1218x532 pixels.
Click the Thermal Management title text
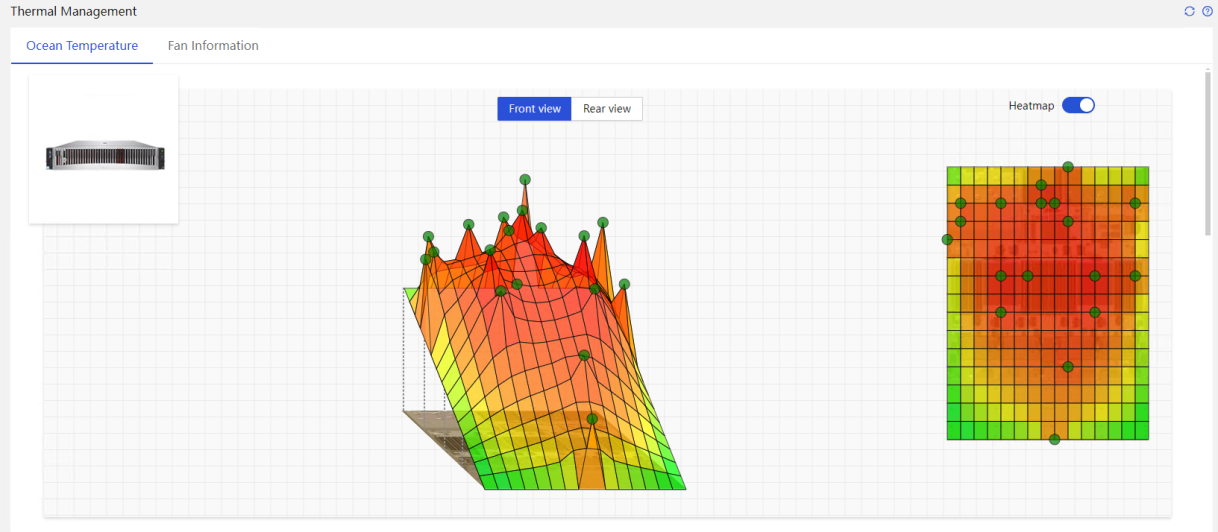pyautogui.click(x=74, y=12)
